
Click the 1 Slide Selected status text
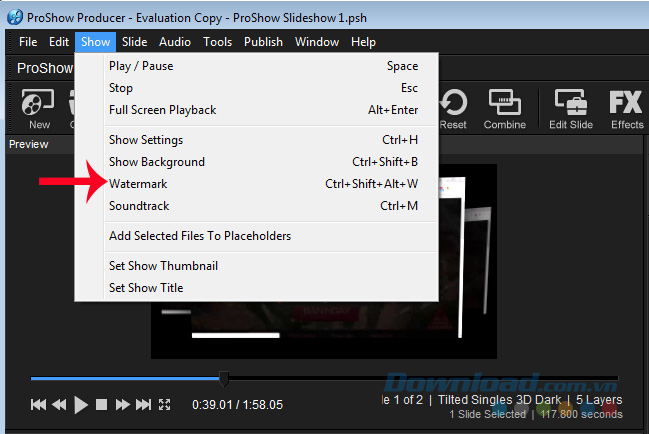(488, 414)
